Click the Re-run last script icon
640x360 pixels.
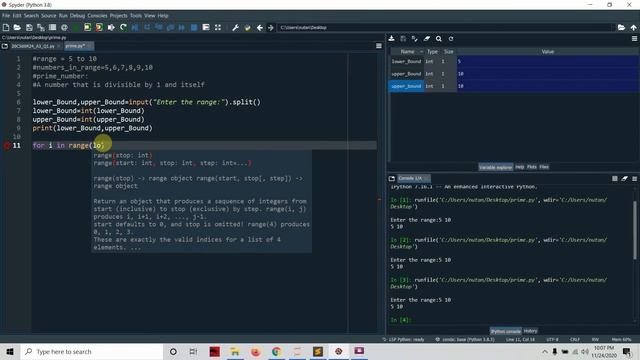(123, 27)
